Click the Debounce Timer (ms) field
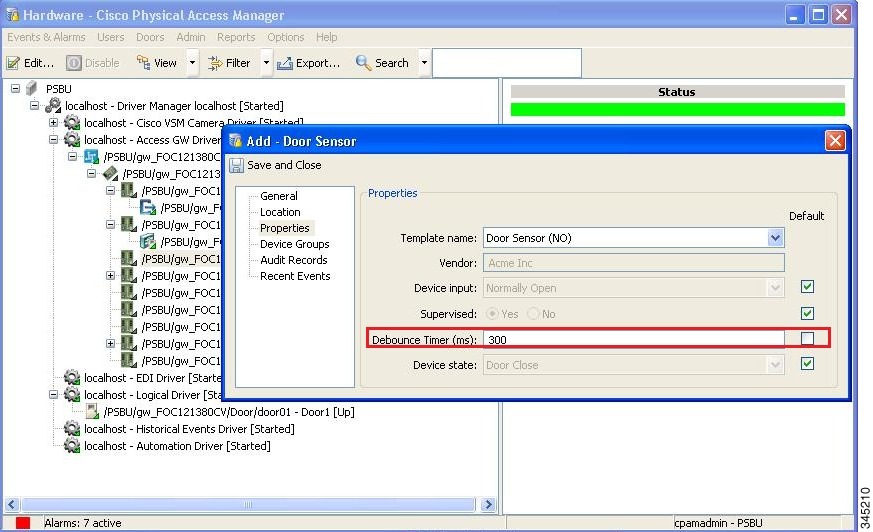This screenshot has width=873, height=532. point(634,339)
